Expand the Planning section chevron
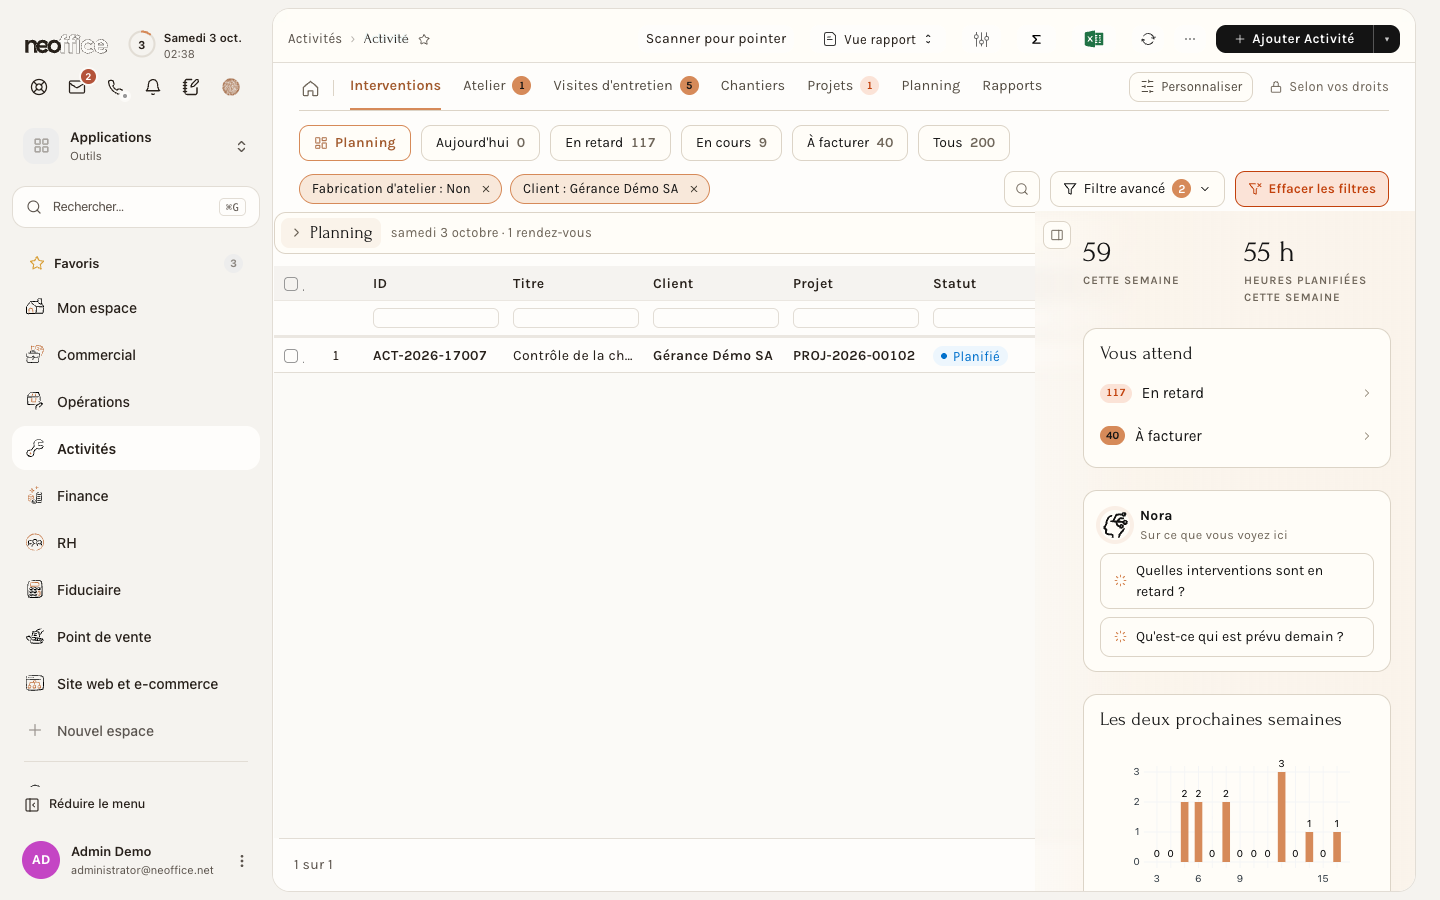 tap(296, 233)
